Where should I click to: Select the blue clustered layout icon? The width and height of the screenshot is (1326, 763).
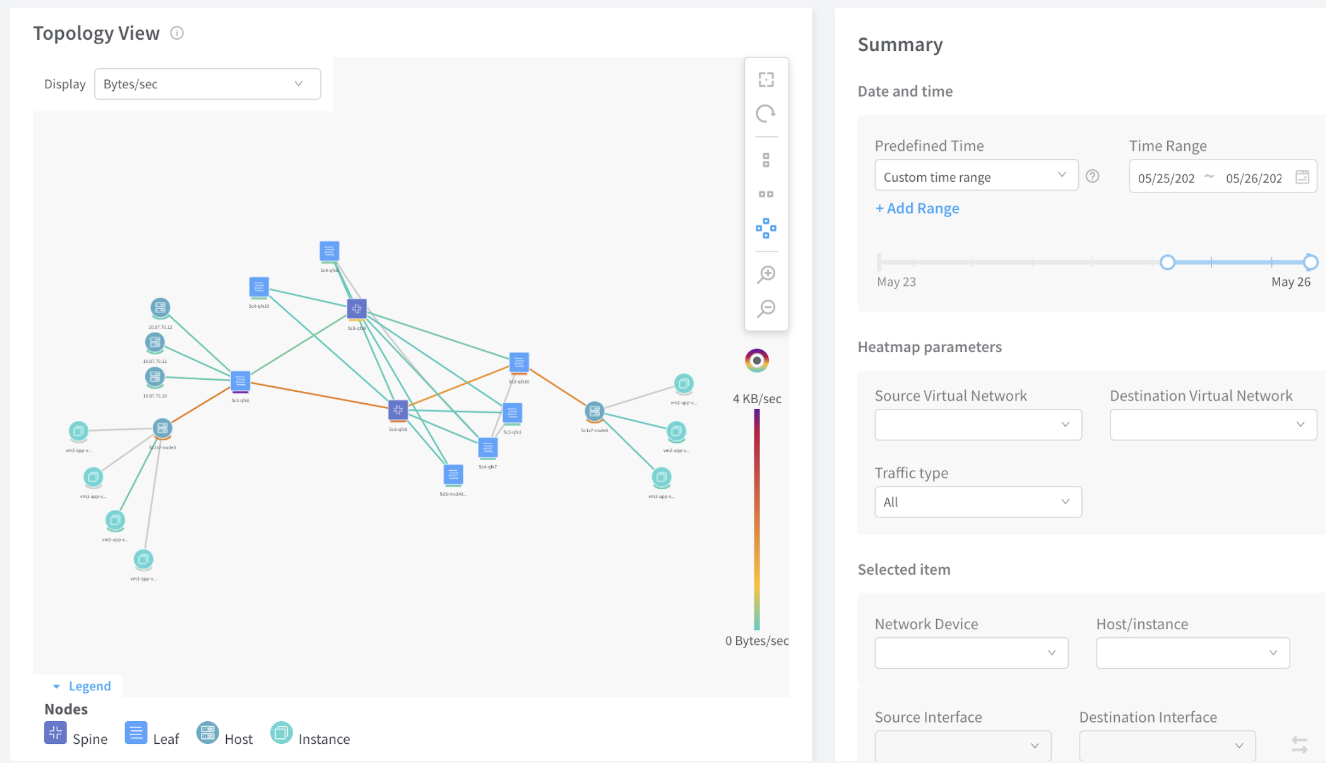click(766, 229)
